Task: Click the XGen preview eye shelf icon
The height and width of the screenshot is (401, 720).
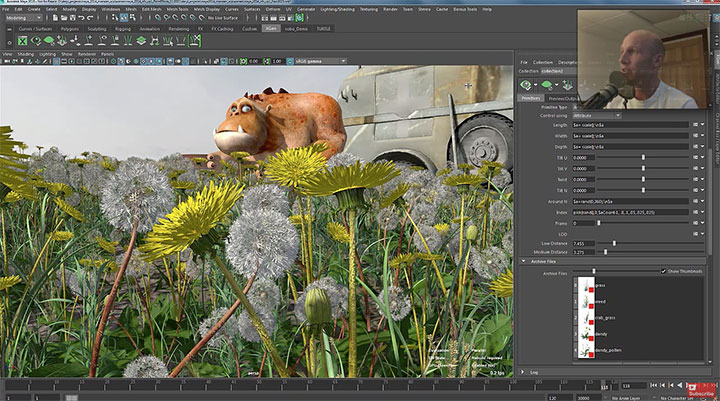Action: 36,41
